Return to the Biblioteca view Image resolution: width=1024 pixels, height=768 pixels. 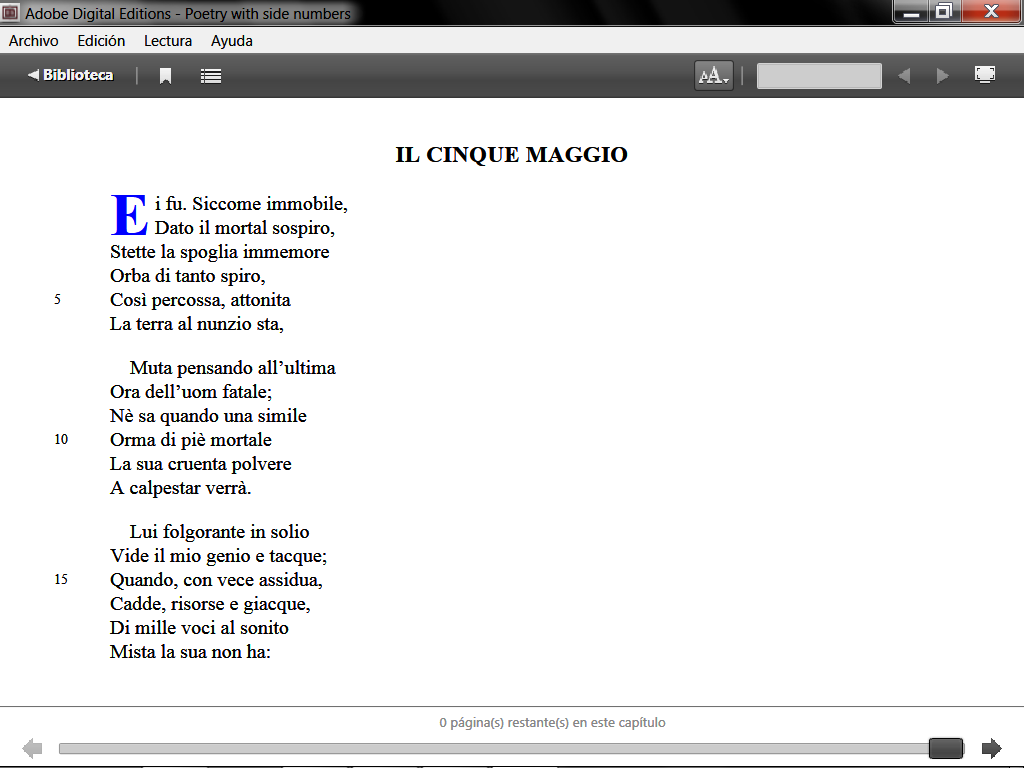point(71,75)
